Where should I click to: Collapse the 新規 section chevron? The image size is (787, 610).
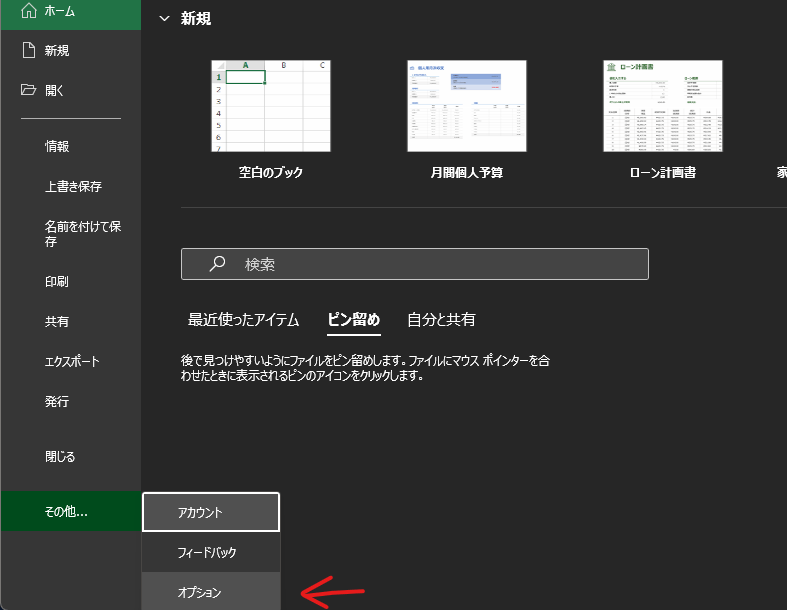164,19
